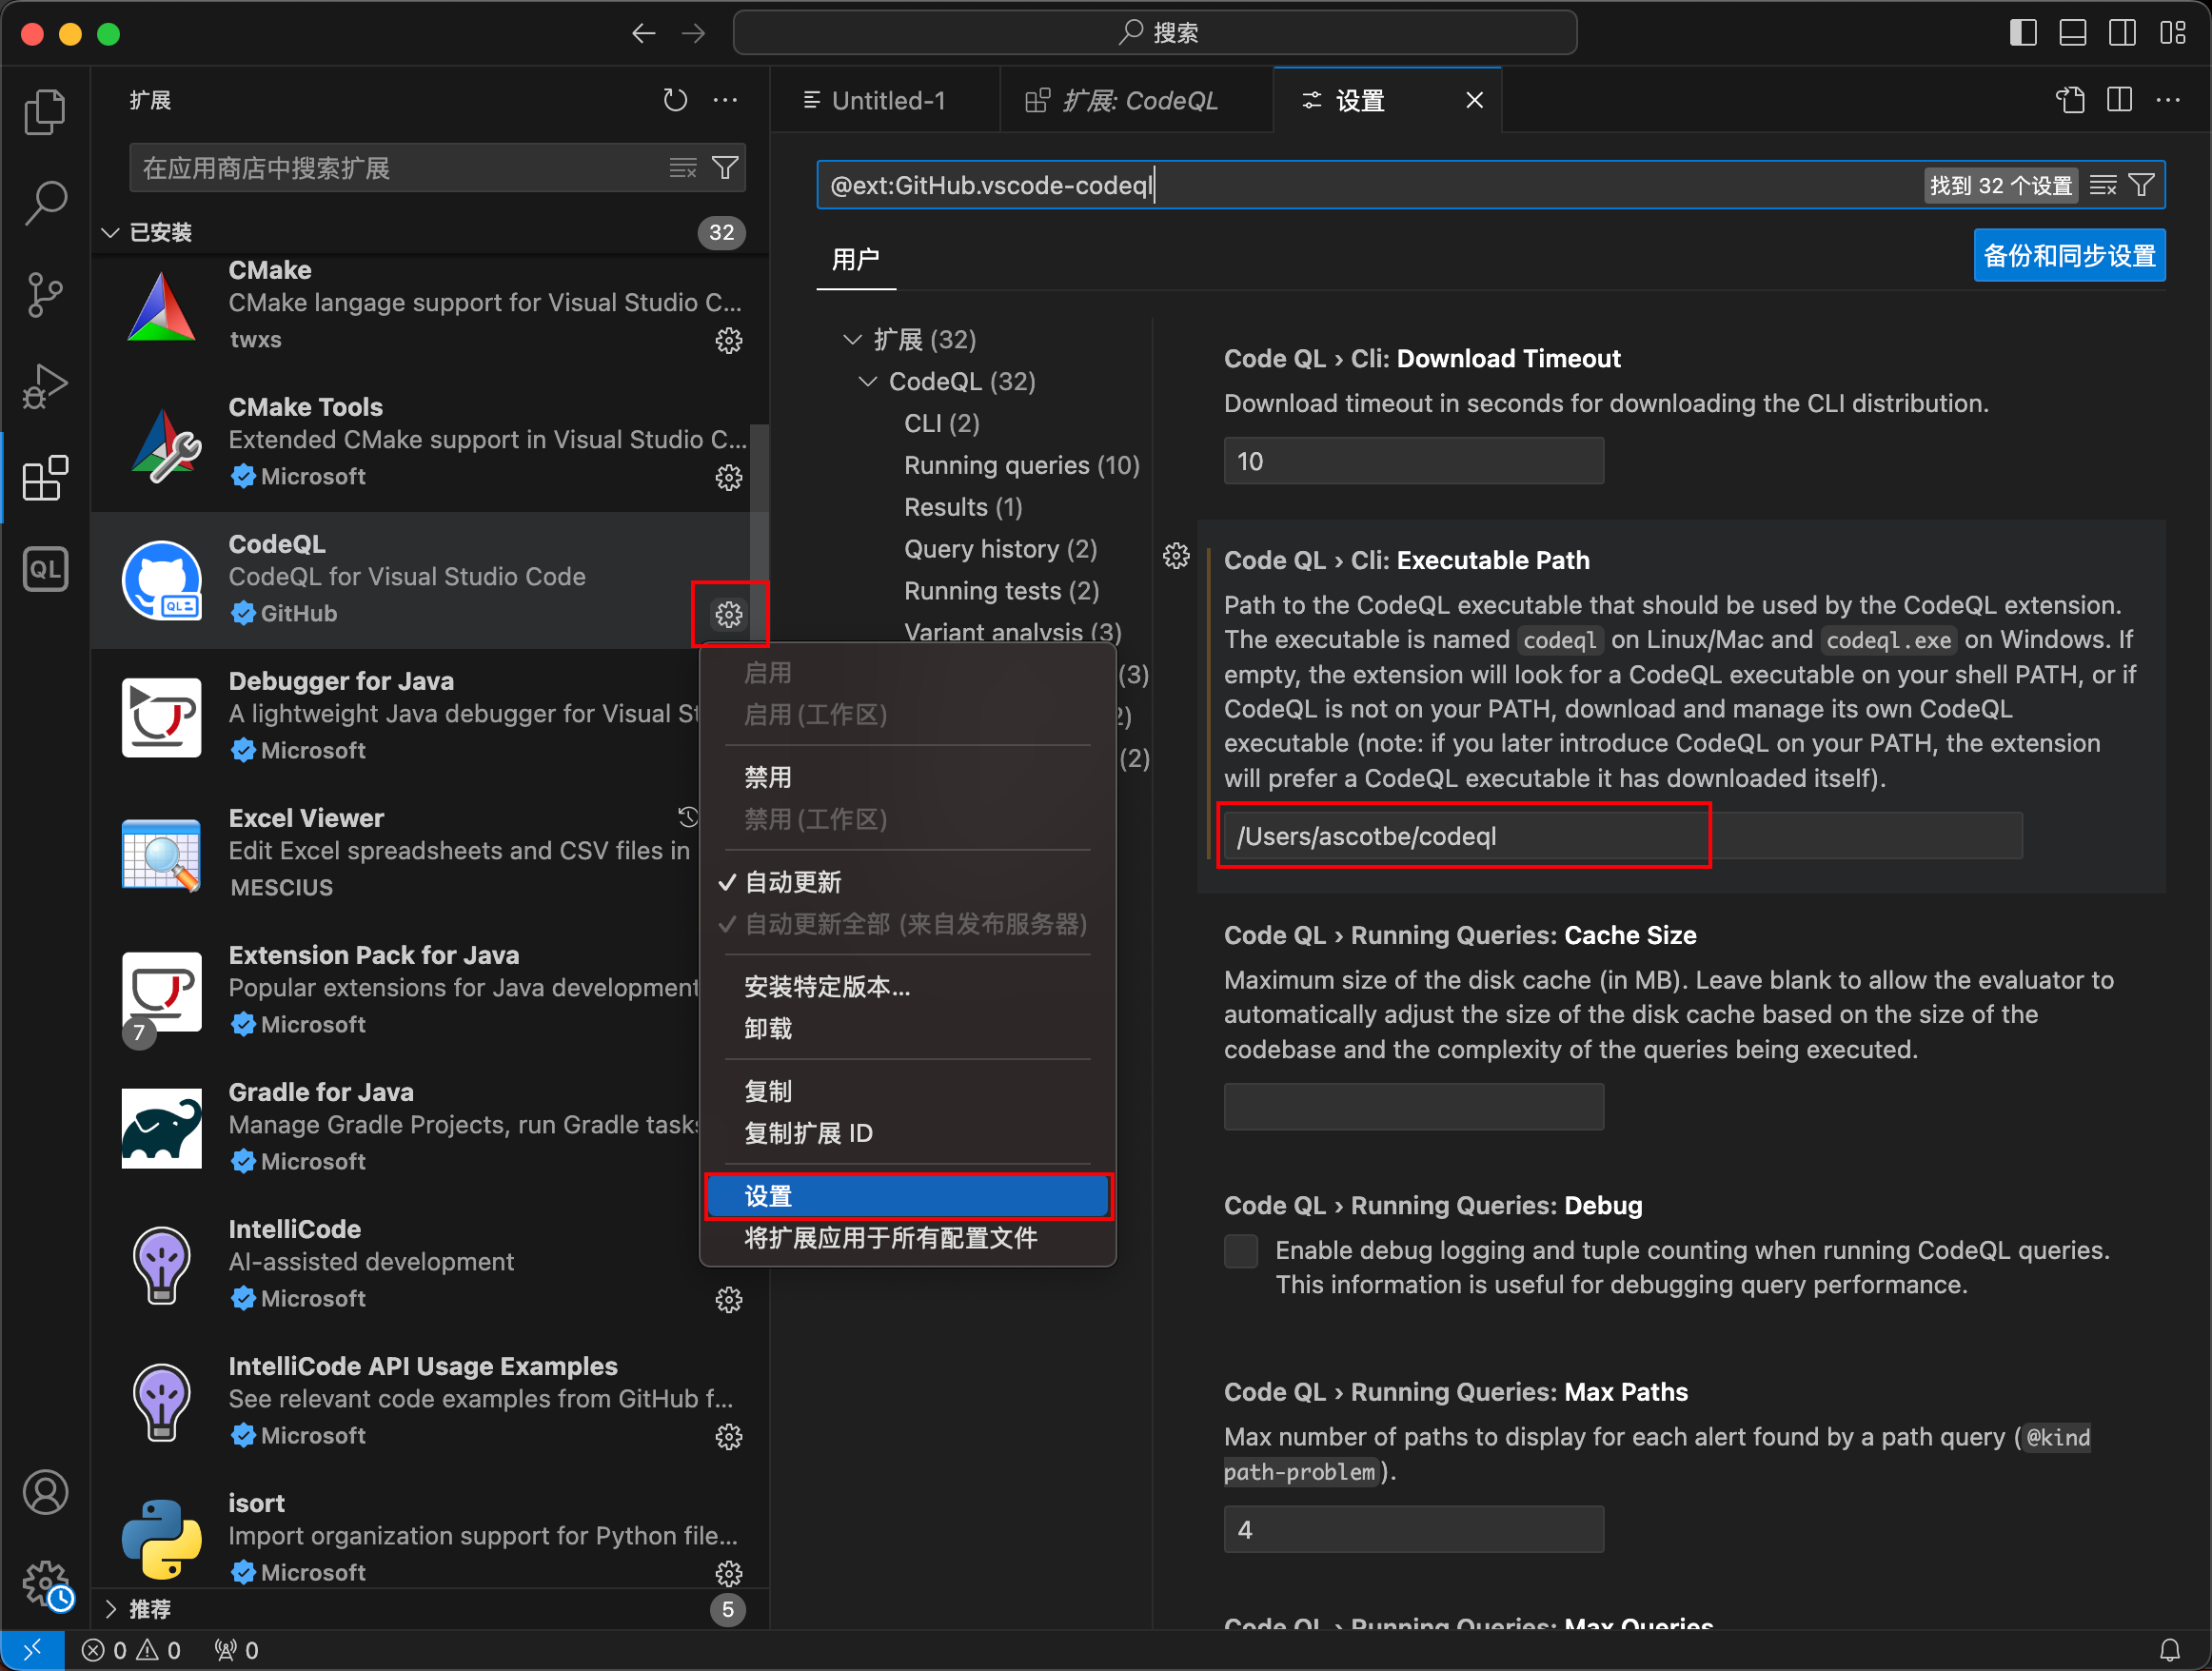Open Settings JSON file icon
Screen dimensions: 2212x1671
point(2070,100)
